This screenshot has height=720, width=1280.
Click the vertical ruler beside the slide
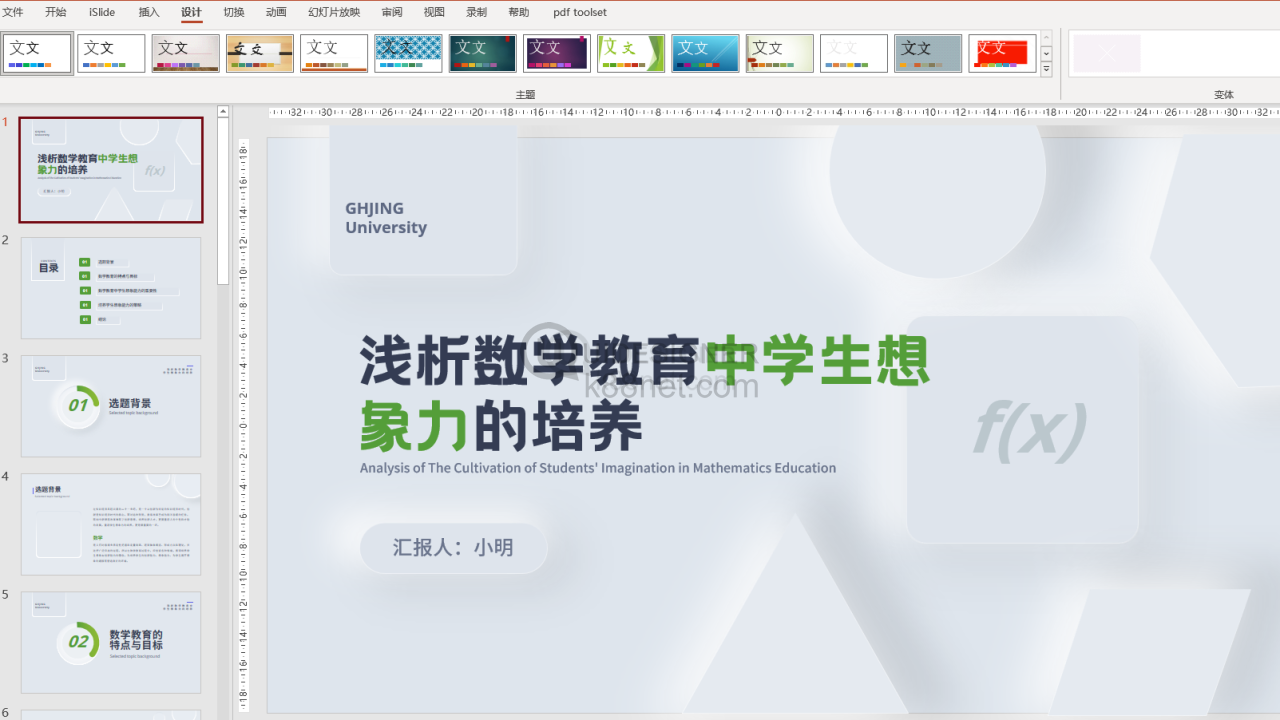pyautogui.click(x=244, y=425)
